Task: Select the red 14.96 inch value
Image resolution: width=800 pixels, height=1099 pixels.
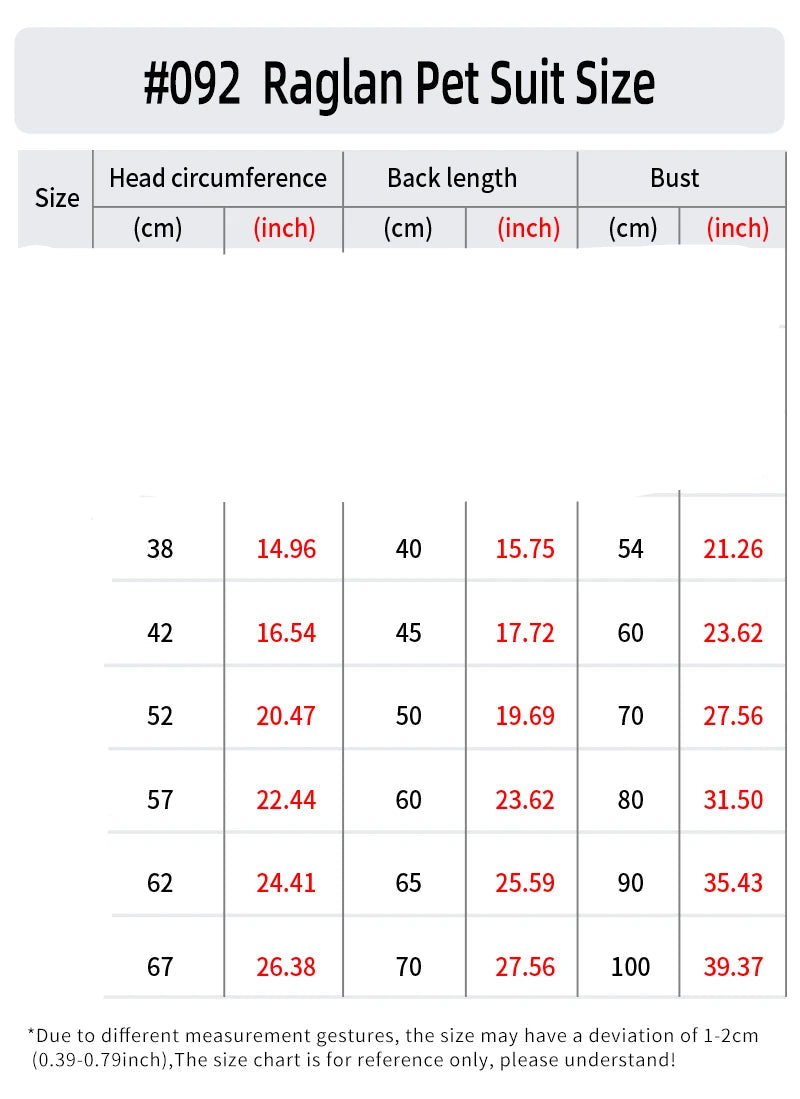Action: (x=286, y=549)
